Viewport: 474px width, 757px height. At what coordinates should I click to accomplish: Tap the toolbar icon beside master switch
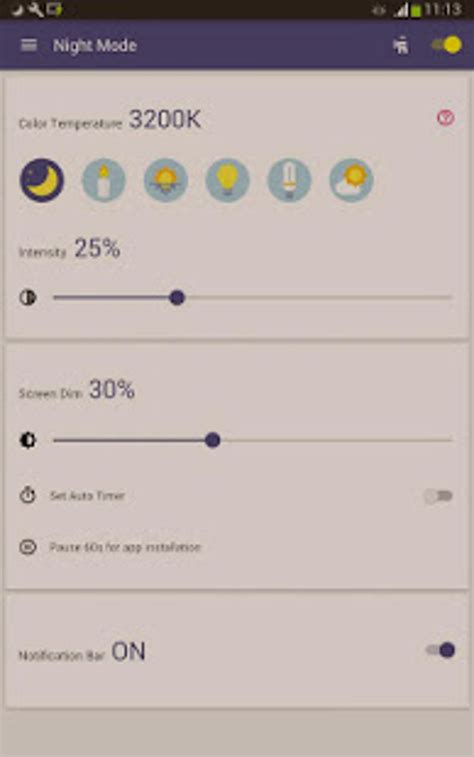[x=401, y=46]
